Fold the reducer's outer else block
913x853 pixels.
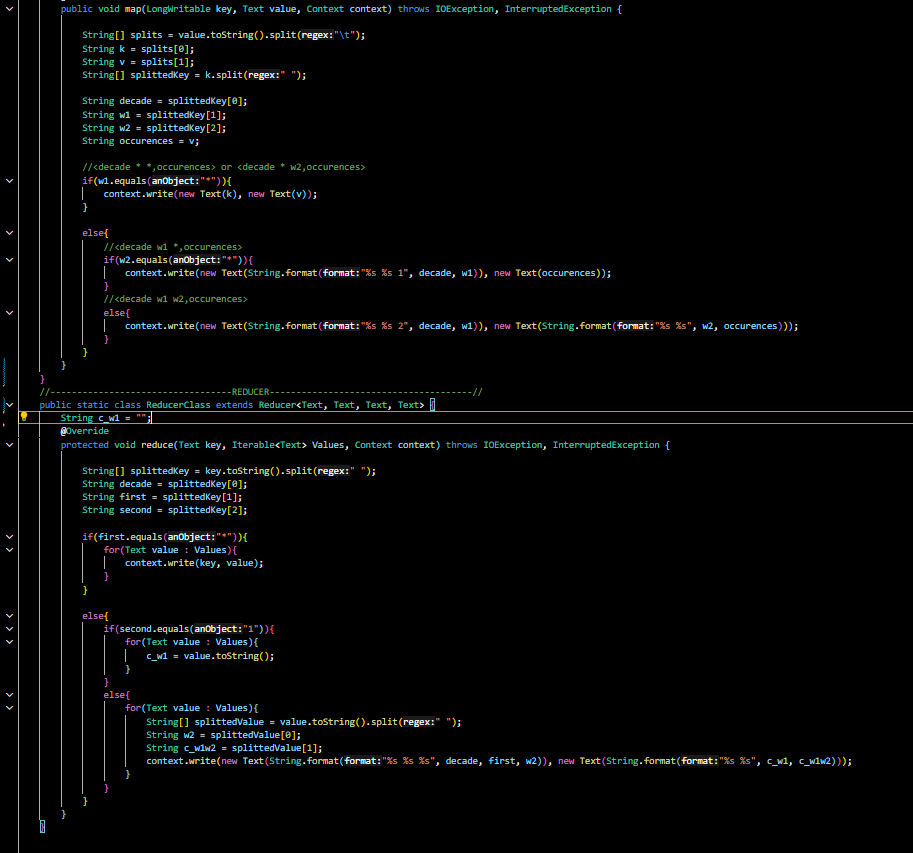pyautogui.click(x=10, y=615)
